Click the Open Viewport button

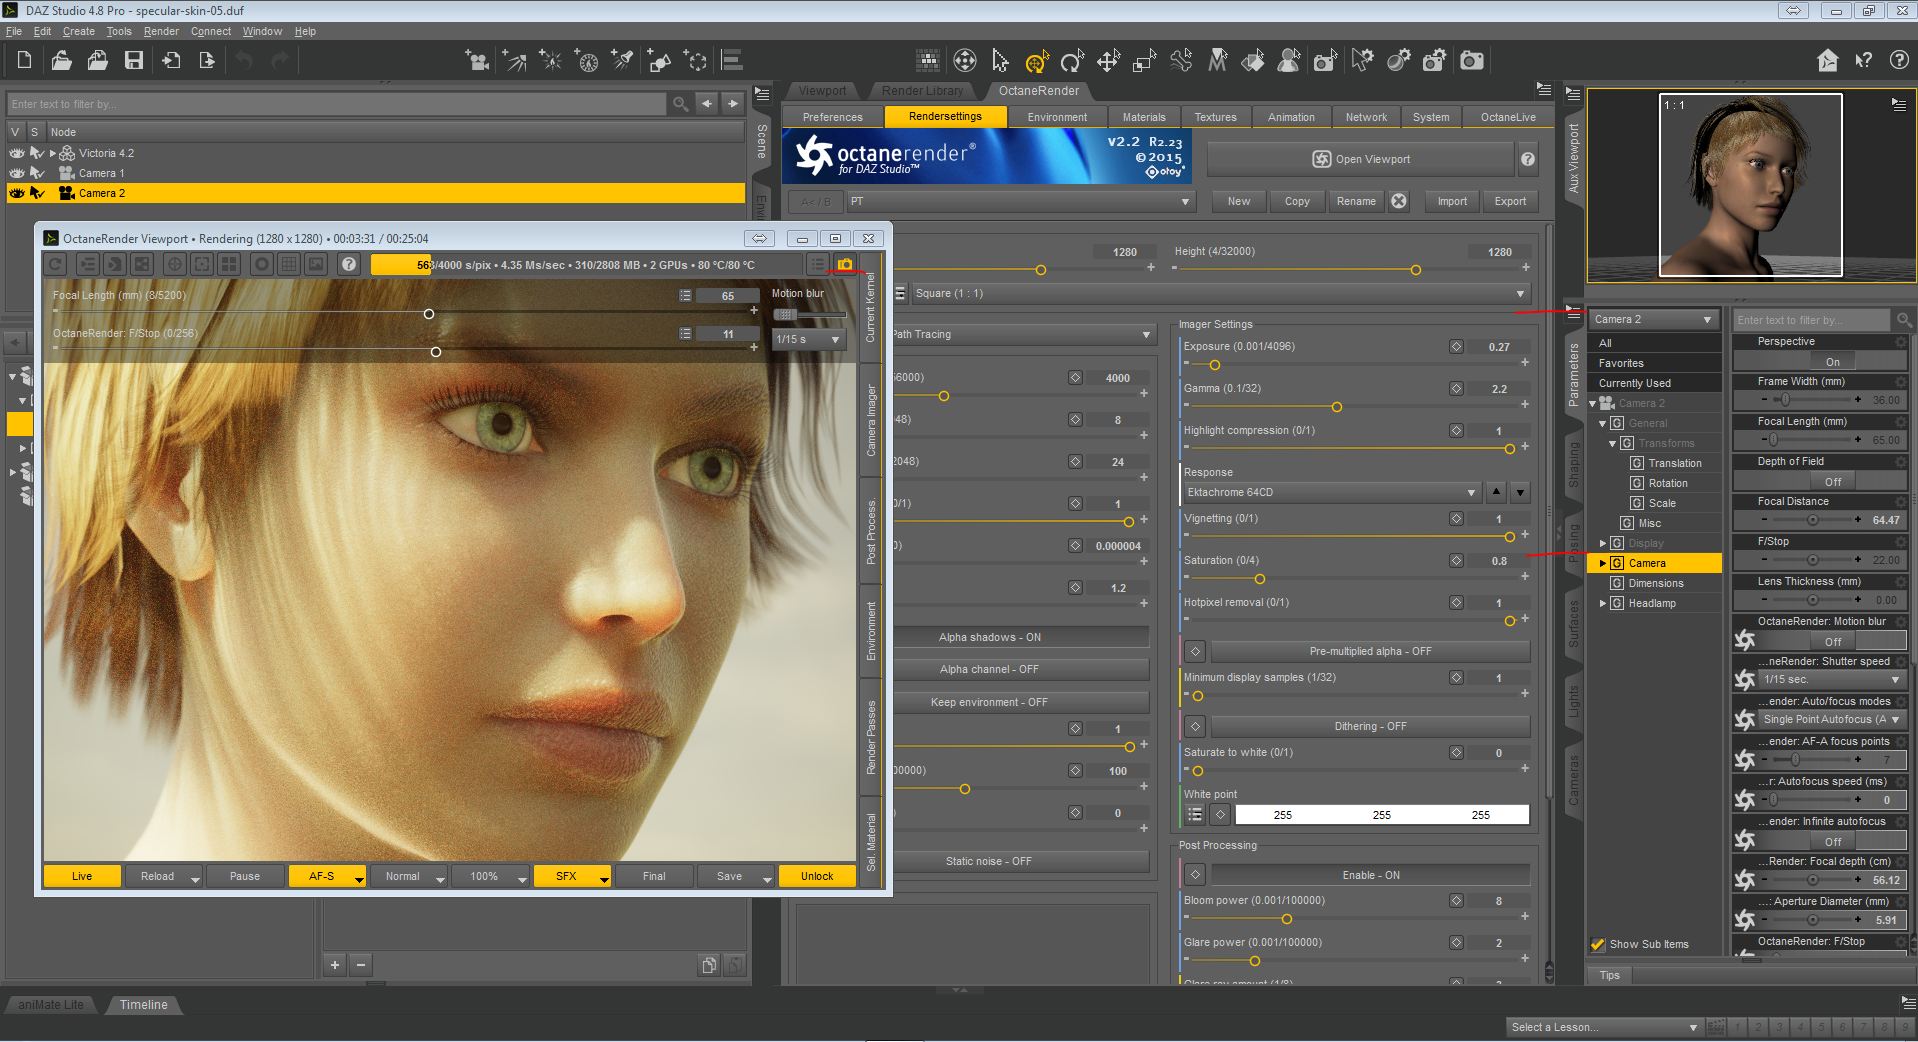pos(1360,159)
